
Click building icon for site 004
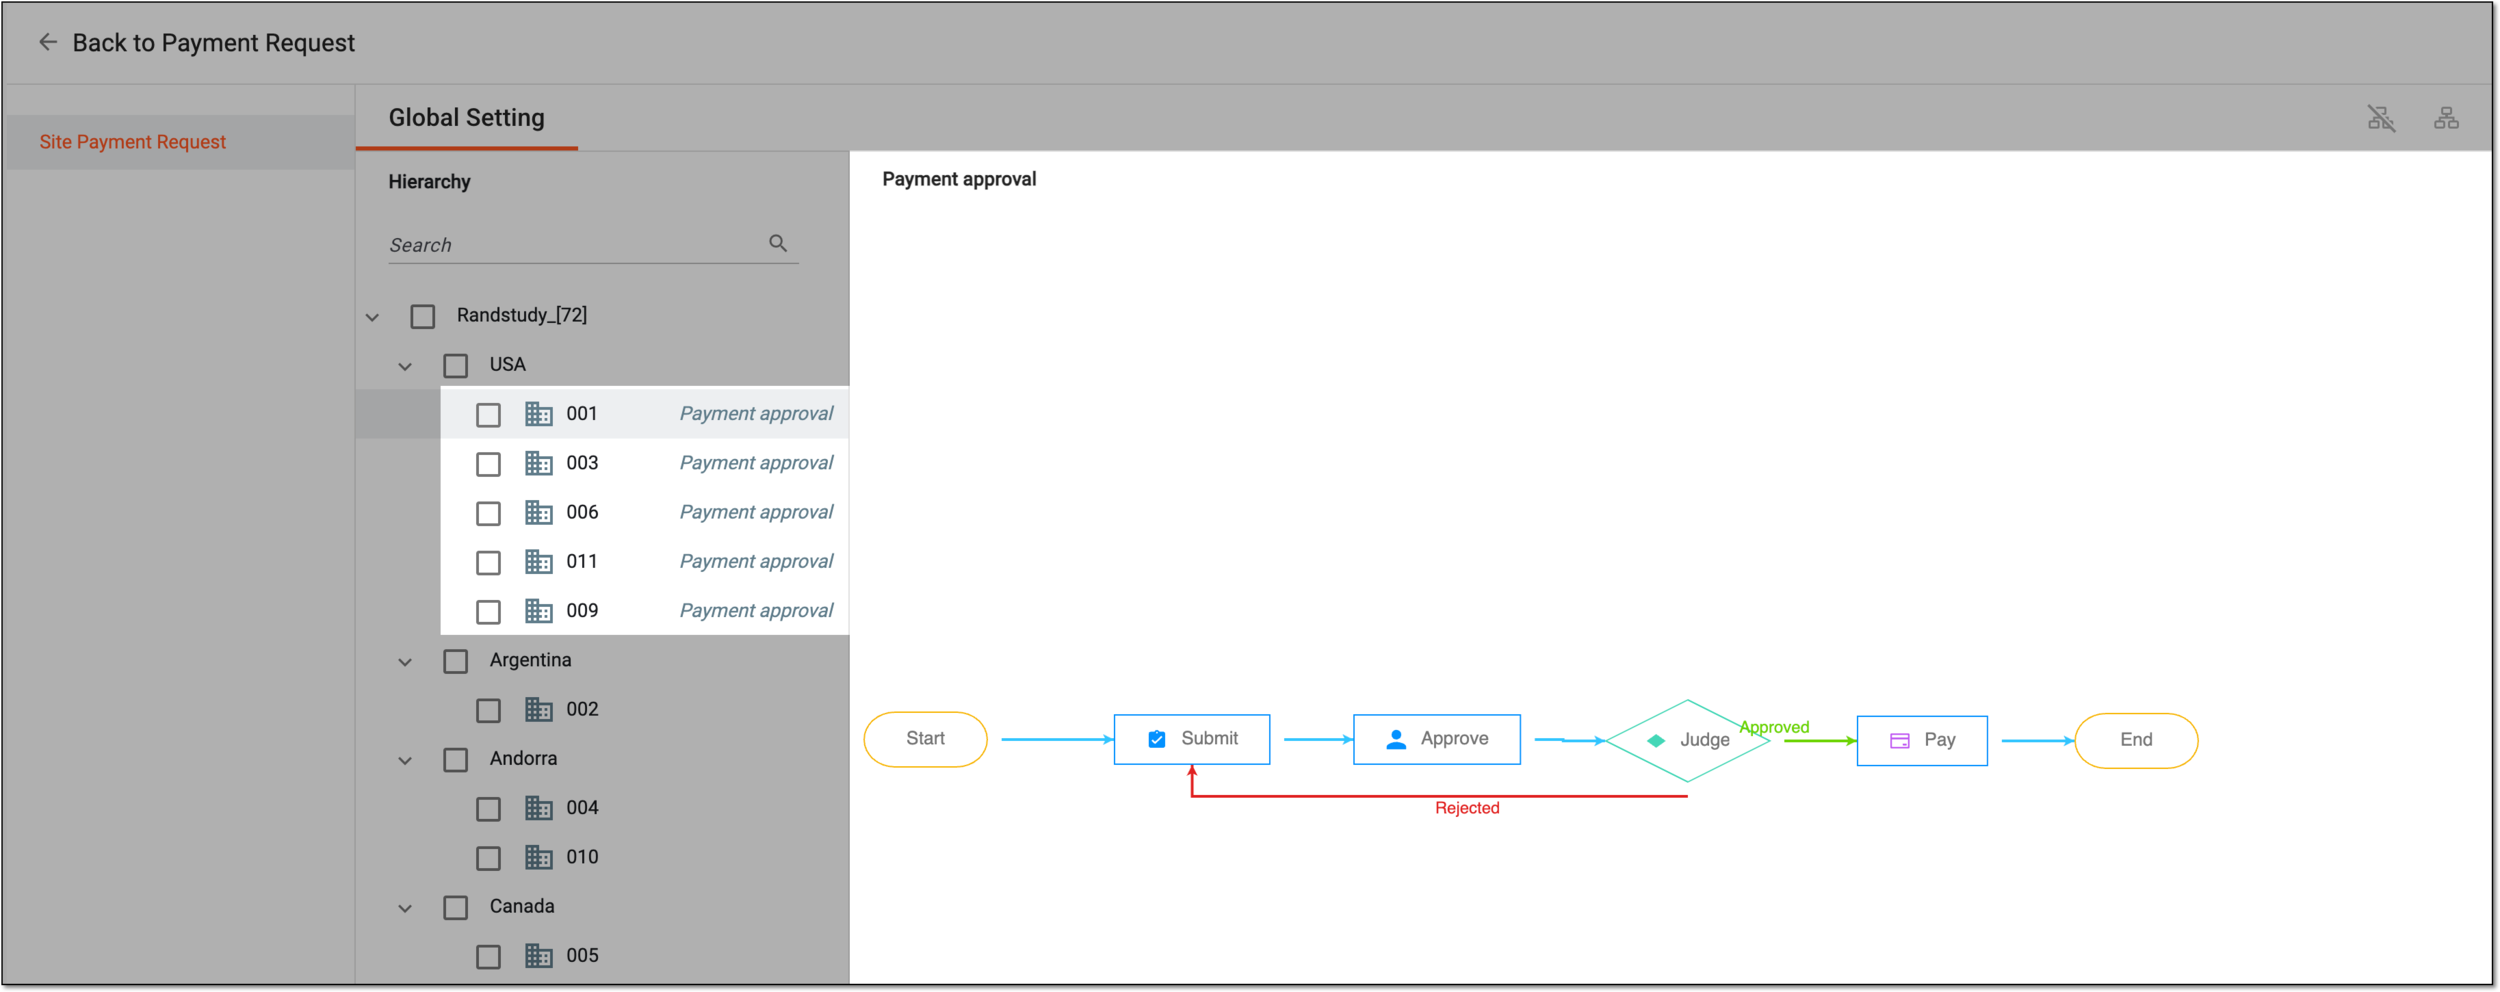point(539,808)
